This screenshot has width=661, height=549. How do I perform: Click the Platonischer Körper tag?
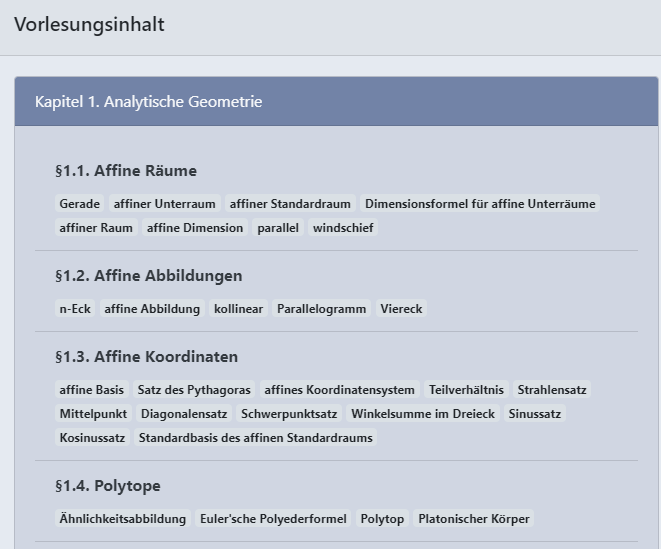pos(475,519)
